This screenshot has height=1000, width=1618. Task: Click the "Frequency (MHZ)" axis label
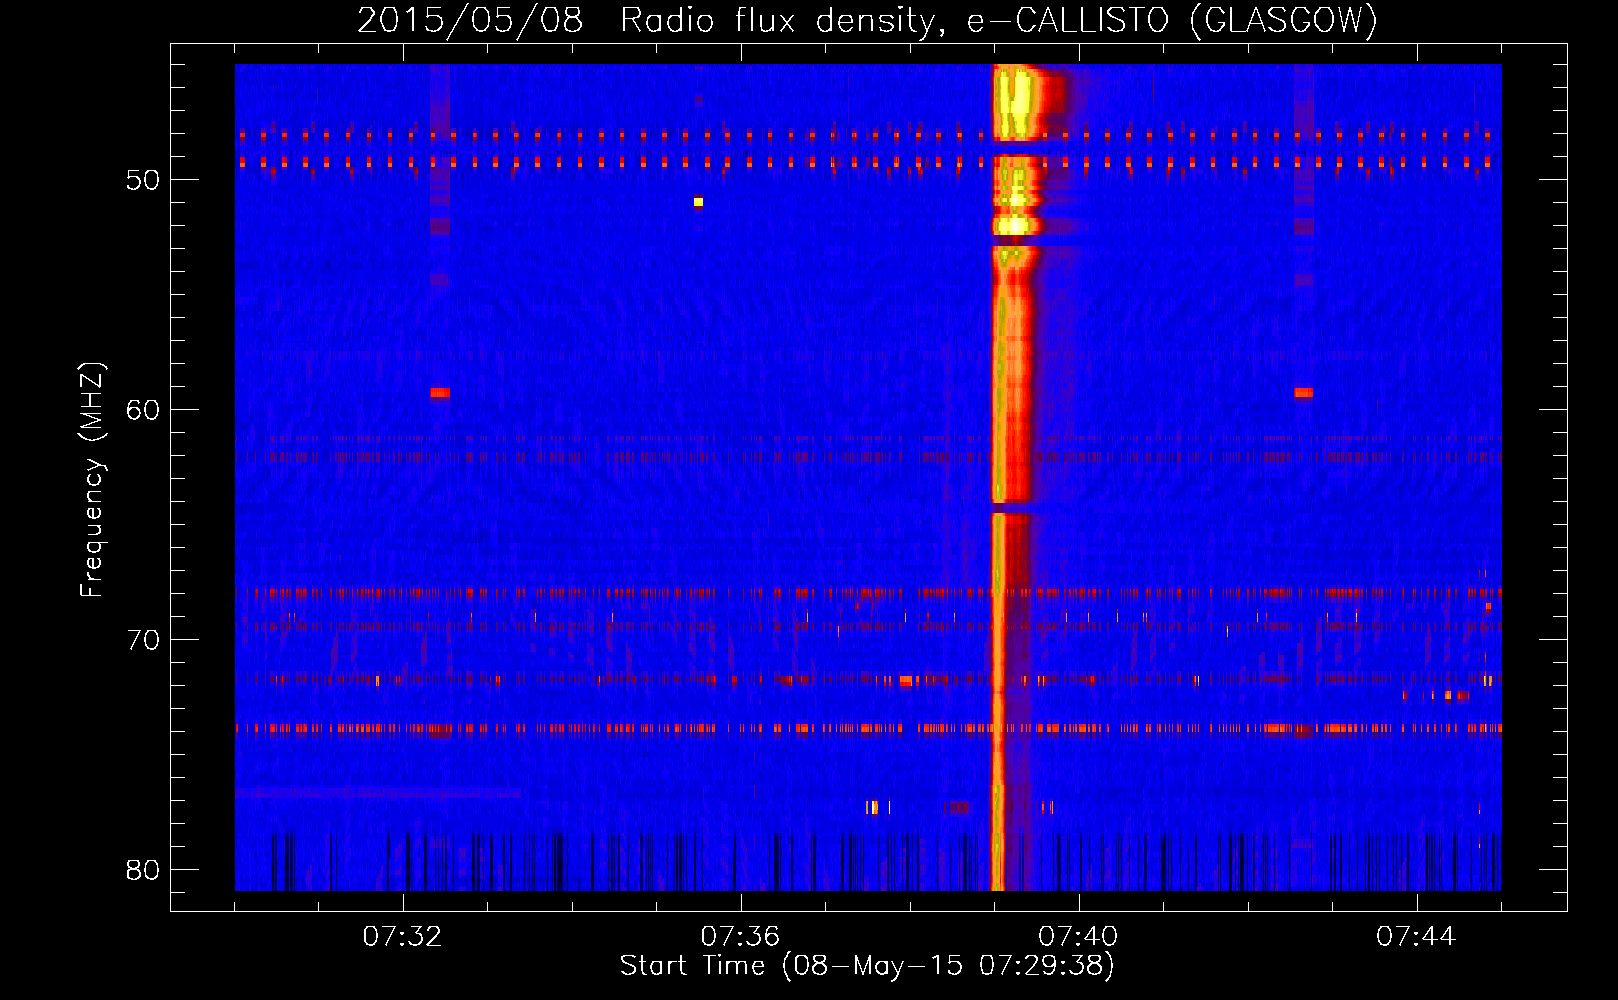[92, 480]
